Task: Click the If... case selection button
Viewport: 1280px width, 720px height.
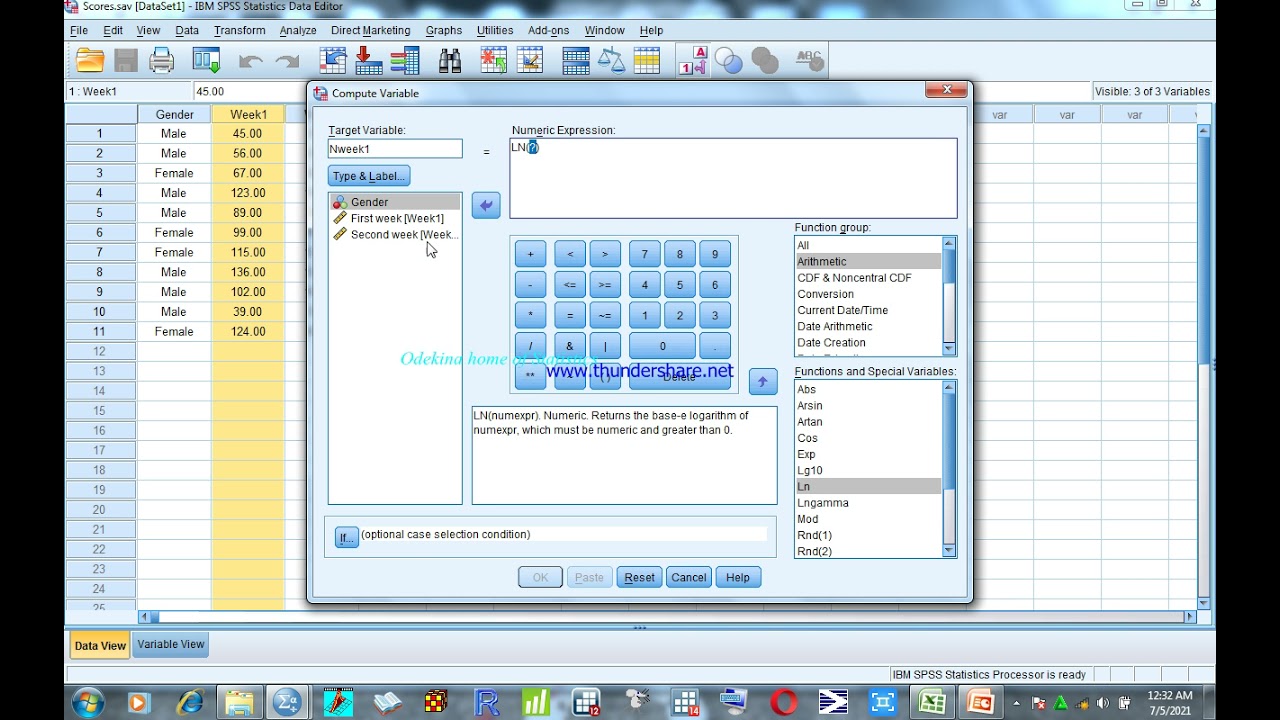Action: point(346,537)
